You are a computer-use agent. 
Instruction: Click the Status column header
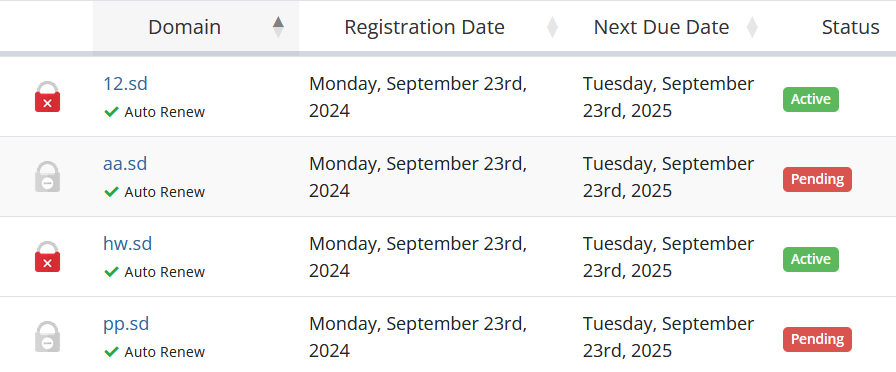(850, 27)
